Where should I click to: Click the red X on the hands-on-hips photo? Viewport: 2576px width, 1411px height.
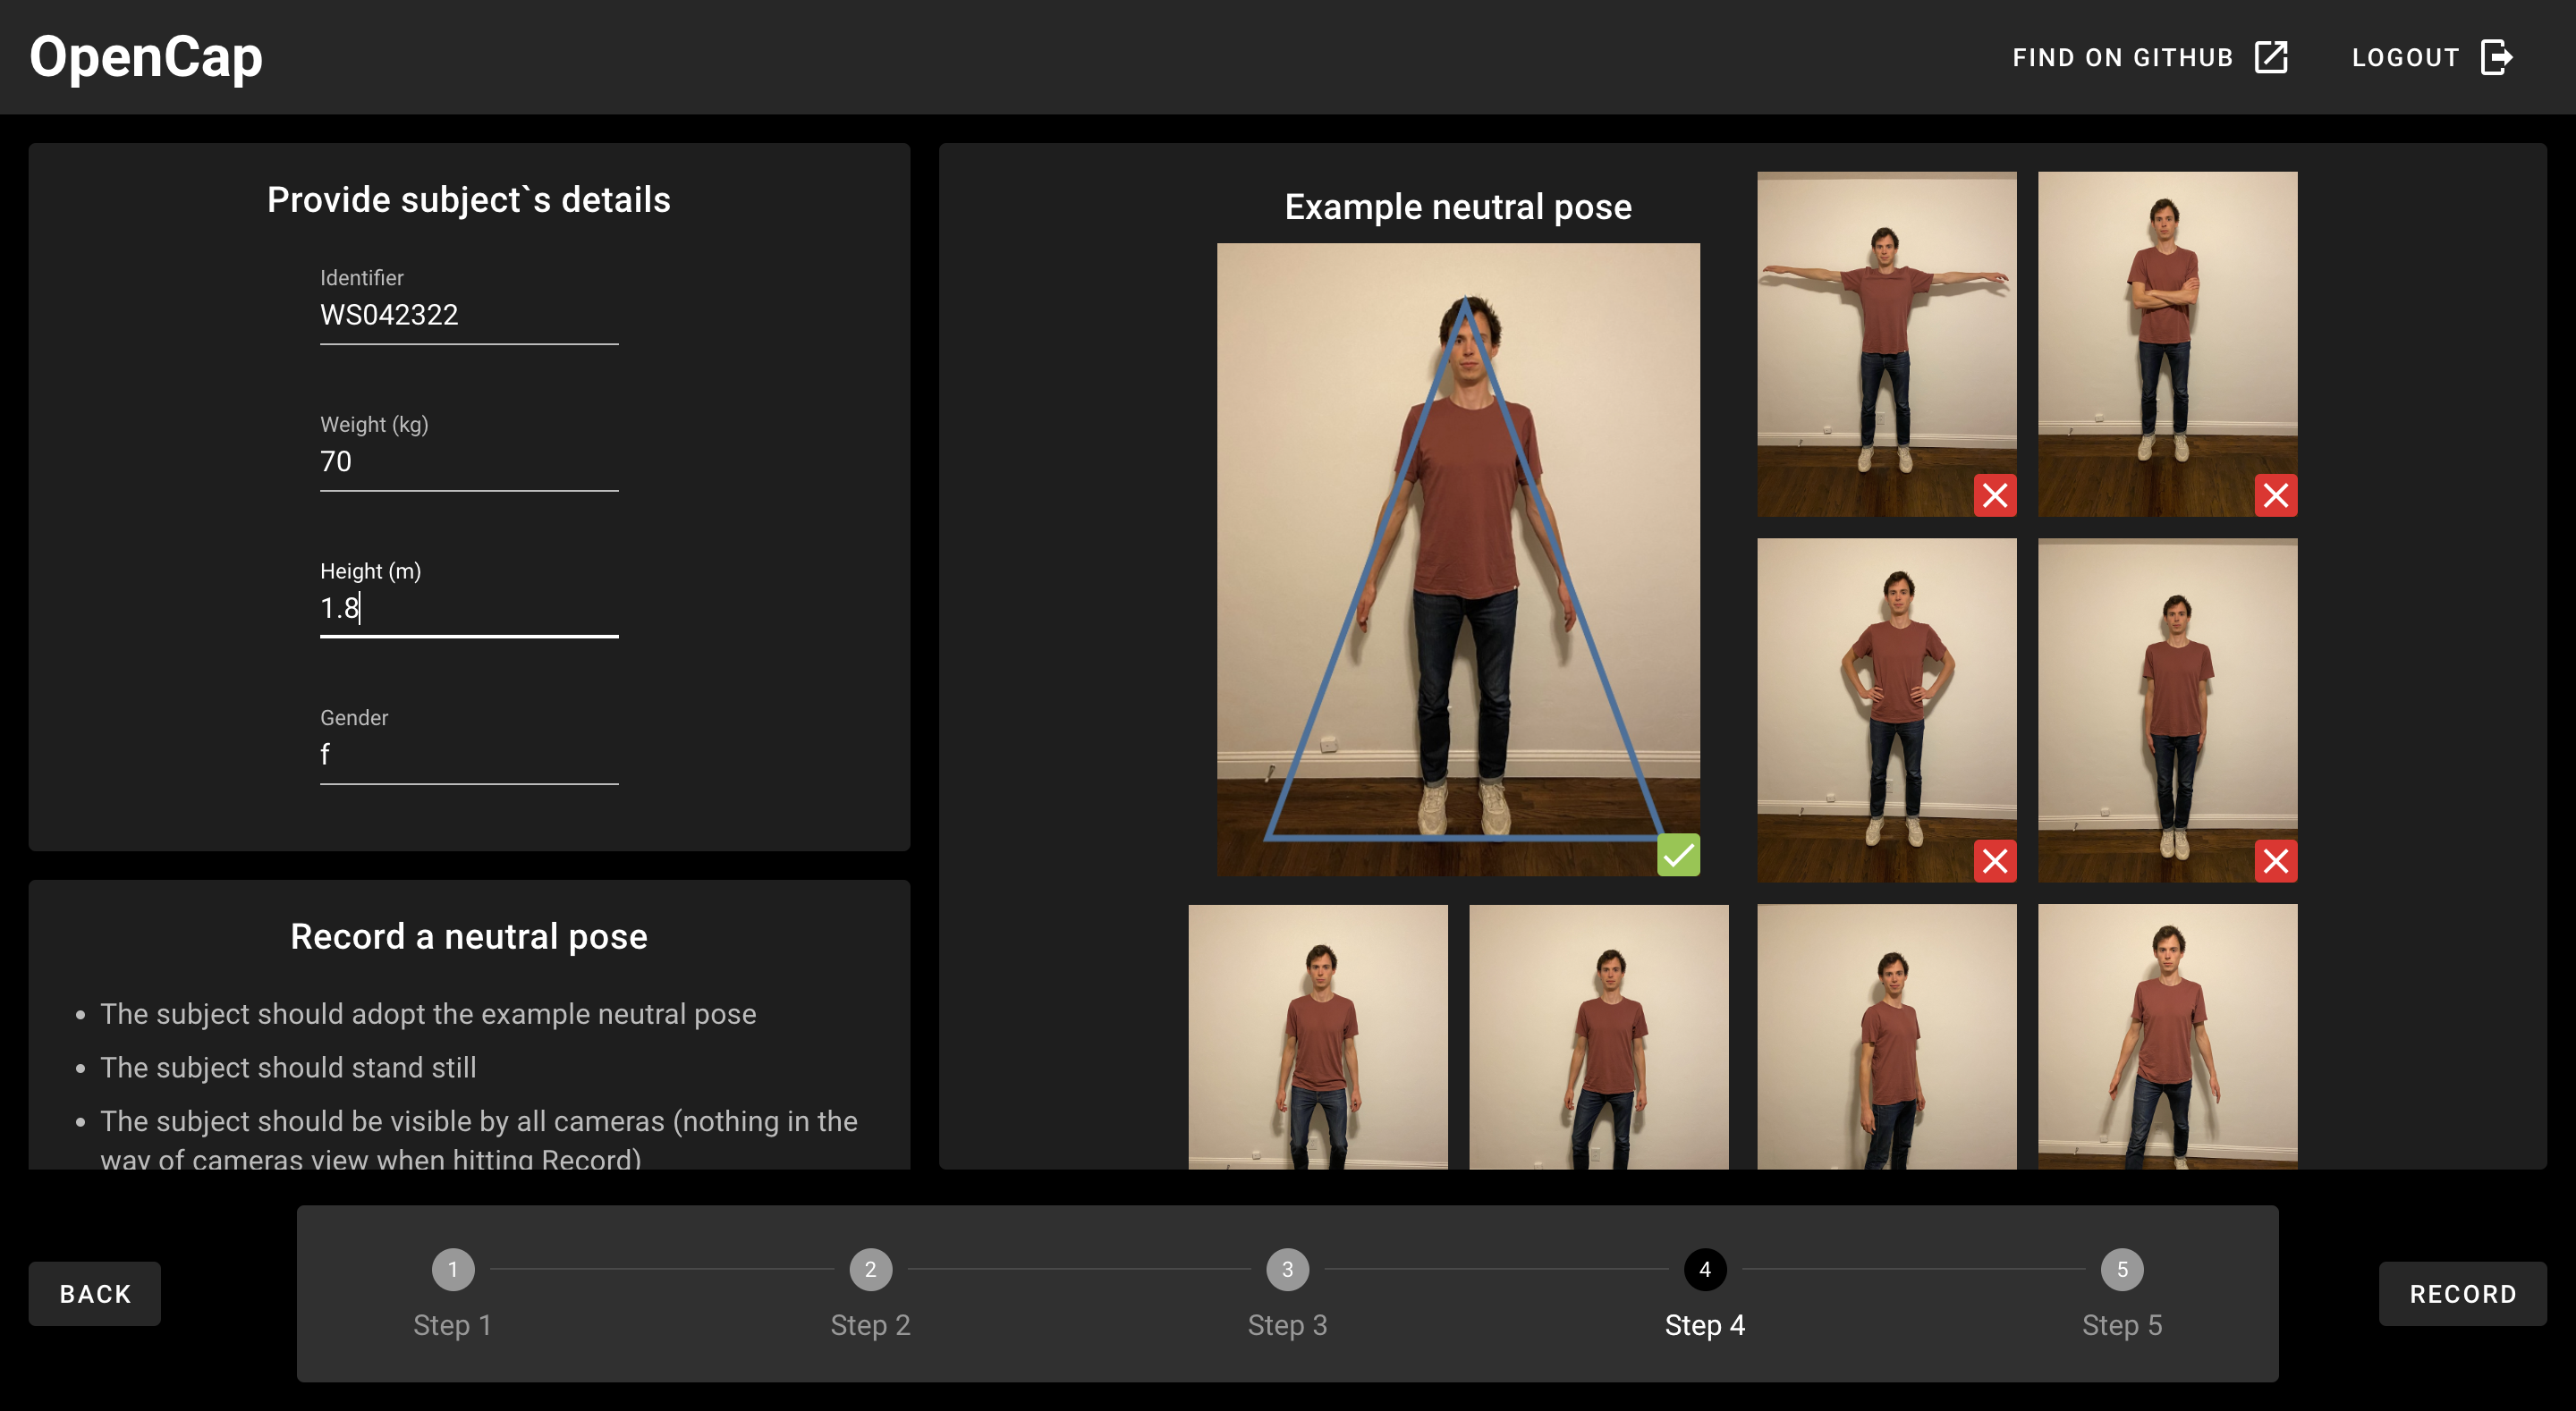tap(1995, 861)
